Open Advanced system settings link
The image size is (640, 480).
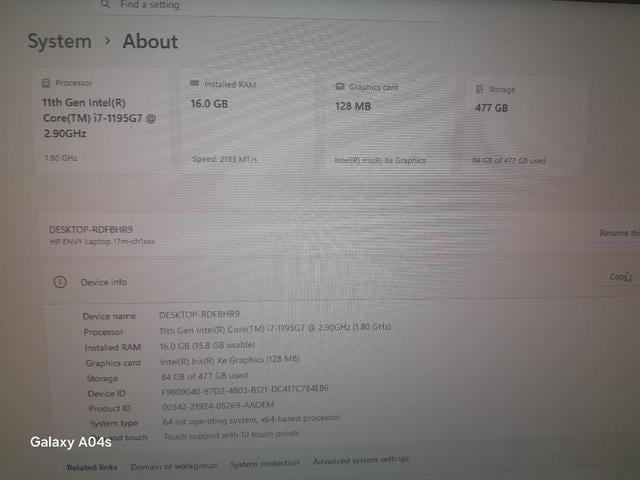tap(361, 460)
